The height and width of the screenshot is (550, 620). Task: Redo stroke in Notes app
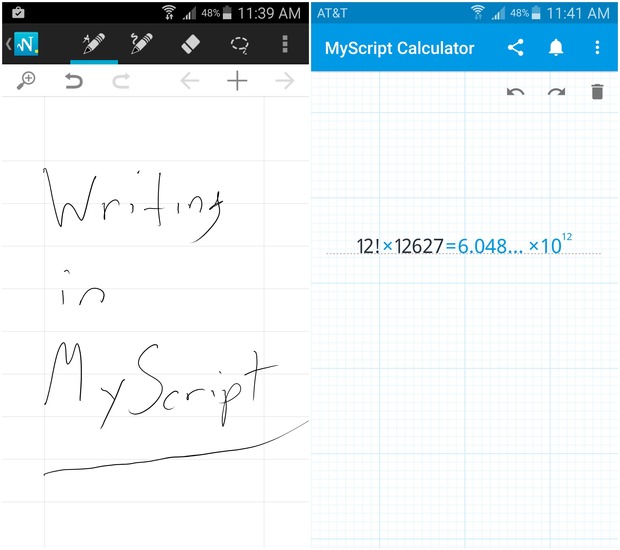click(x=121, y=81)
